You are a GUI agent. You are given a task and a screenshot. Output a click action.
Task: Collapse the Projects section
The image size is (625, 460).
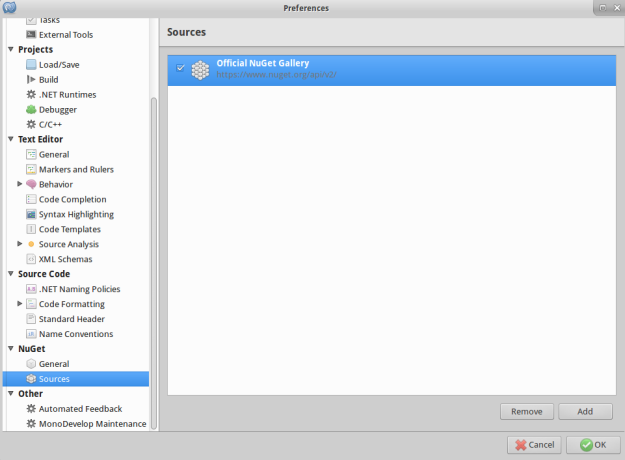11,49
